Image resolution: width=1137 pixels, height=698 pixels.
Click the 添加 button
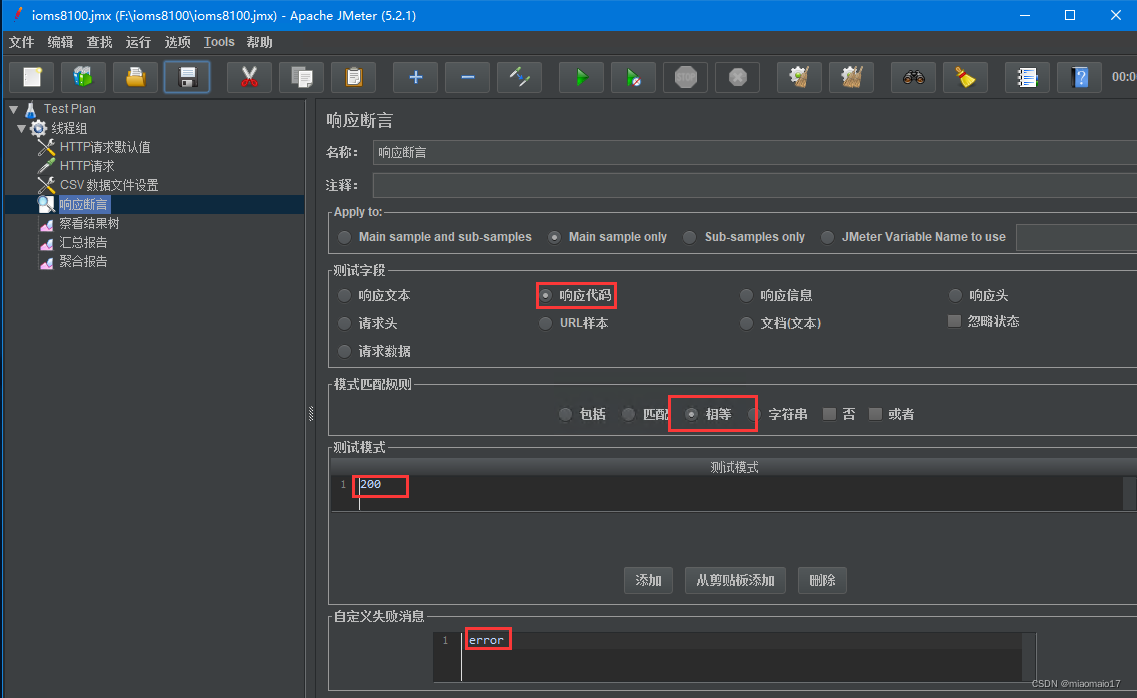(x=648, y=581)
